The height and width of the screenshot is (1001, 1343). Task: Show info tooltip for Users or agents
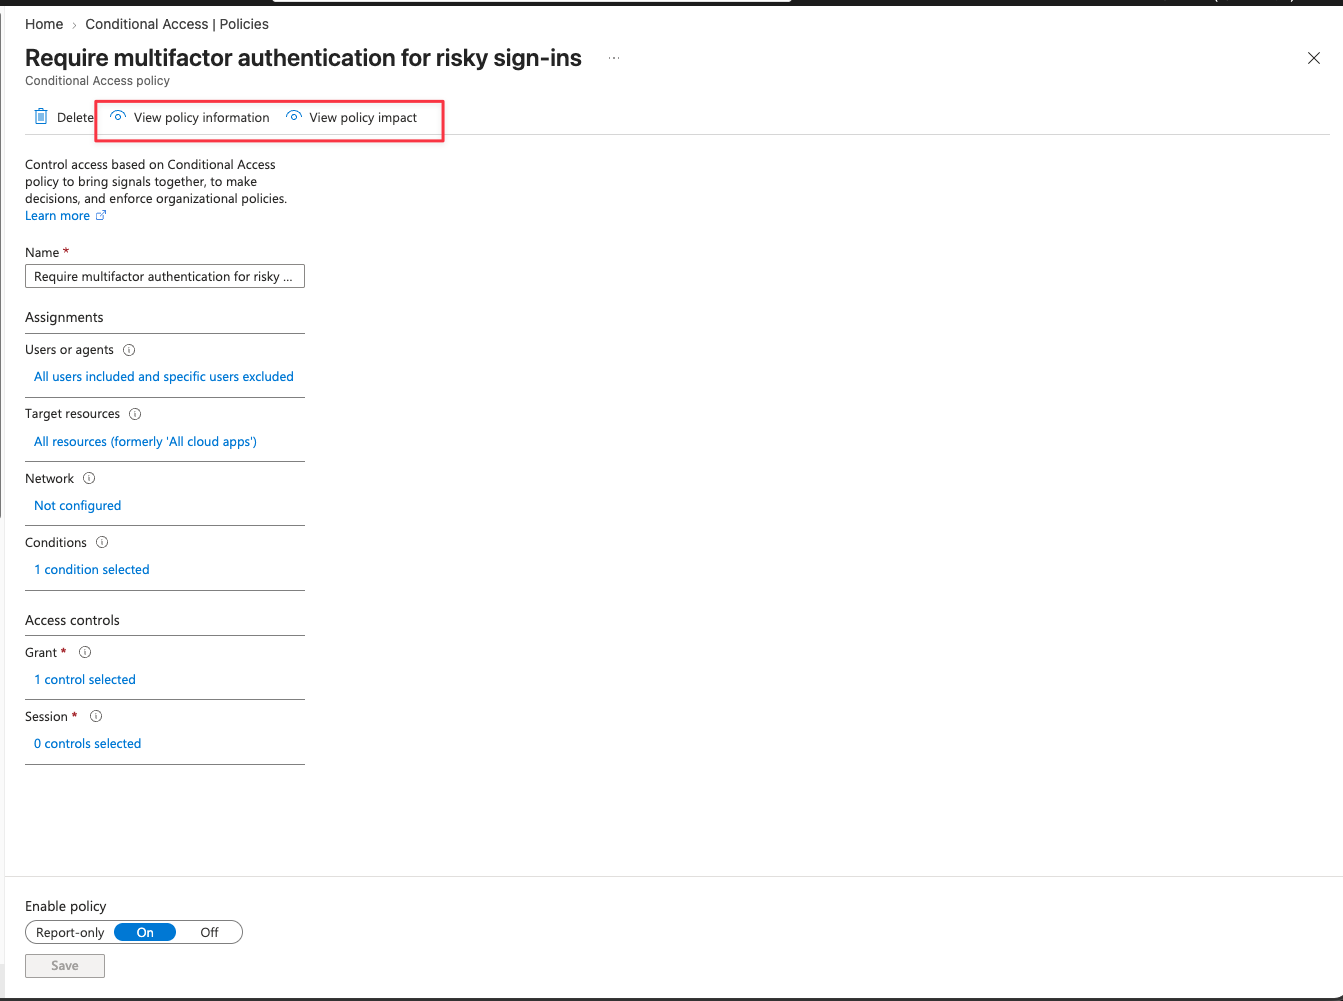point(129,350)
